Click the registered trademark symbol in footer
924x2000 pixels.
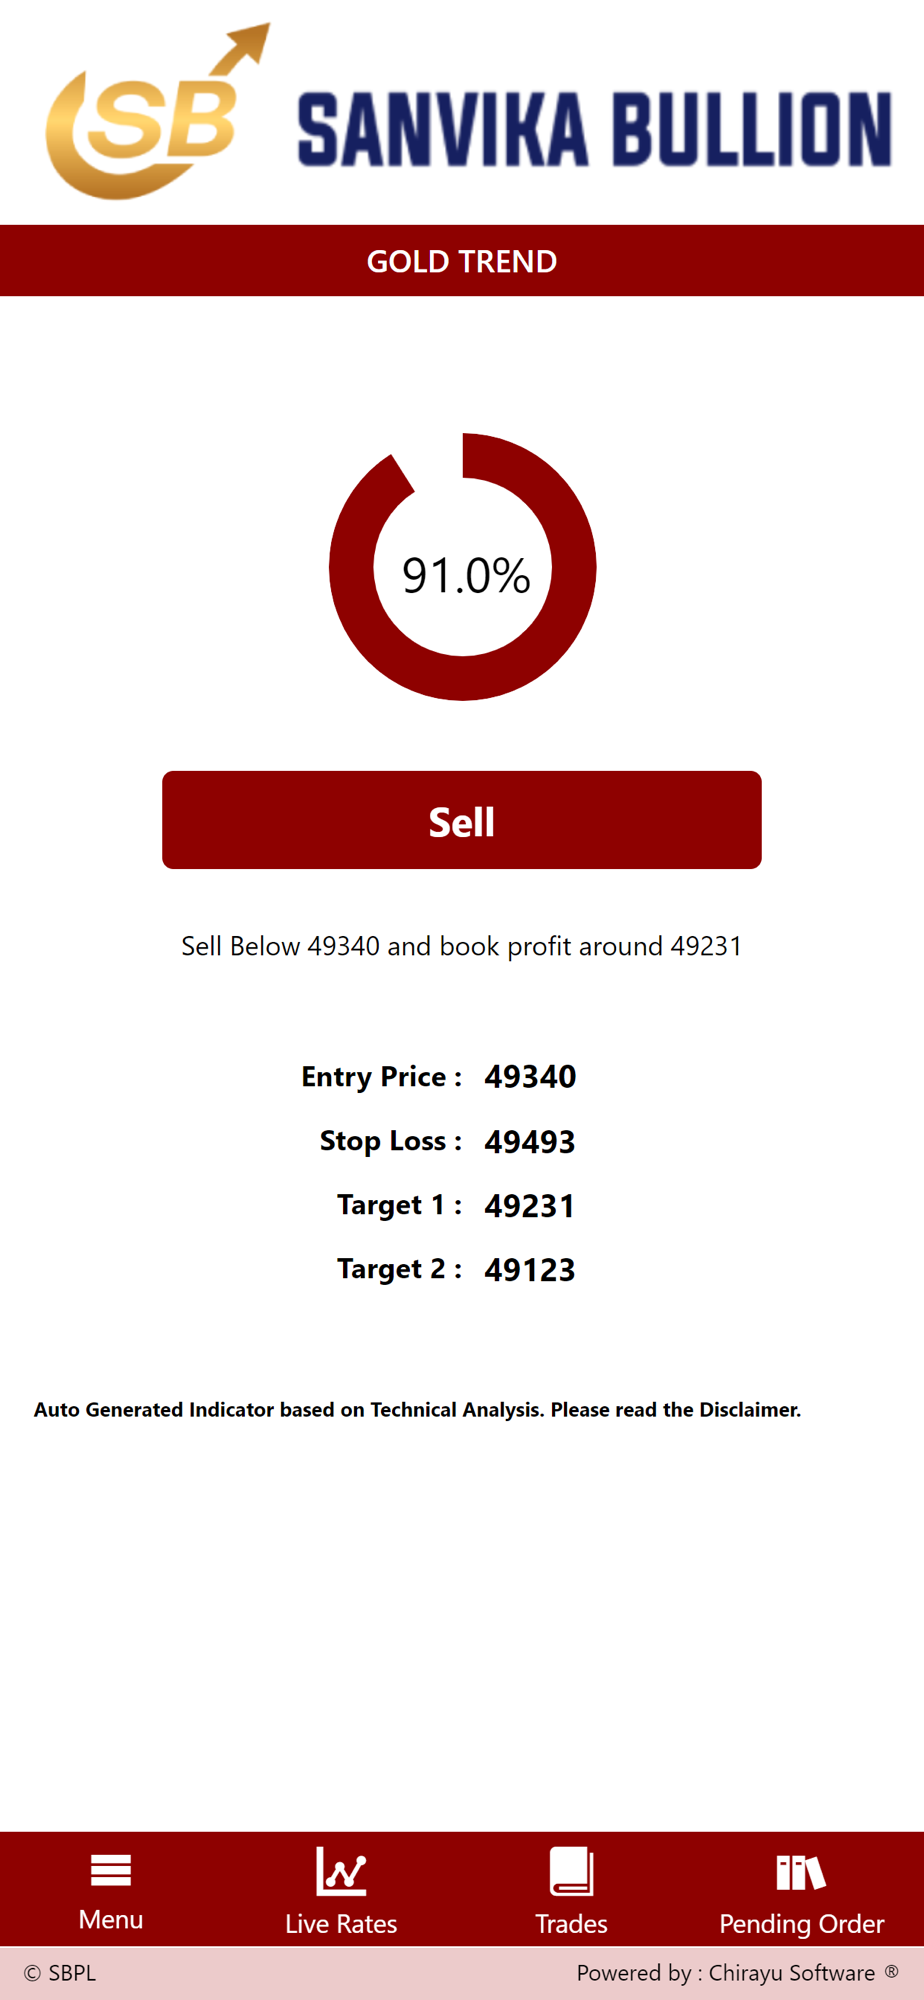click(891, 1971)
